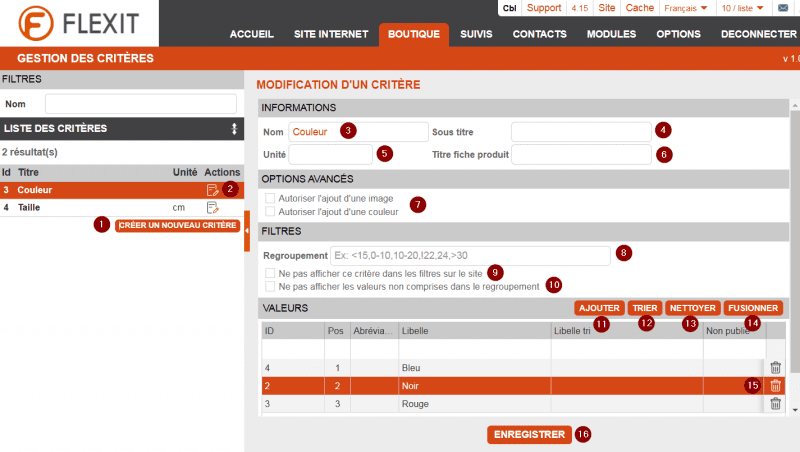Screen dimensions: 800x452
Task: Delete the Rouge value with trash icon
Action: point(775,404)
